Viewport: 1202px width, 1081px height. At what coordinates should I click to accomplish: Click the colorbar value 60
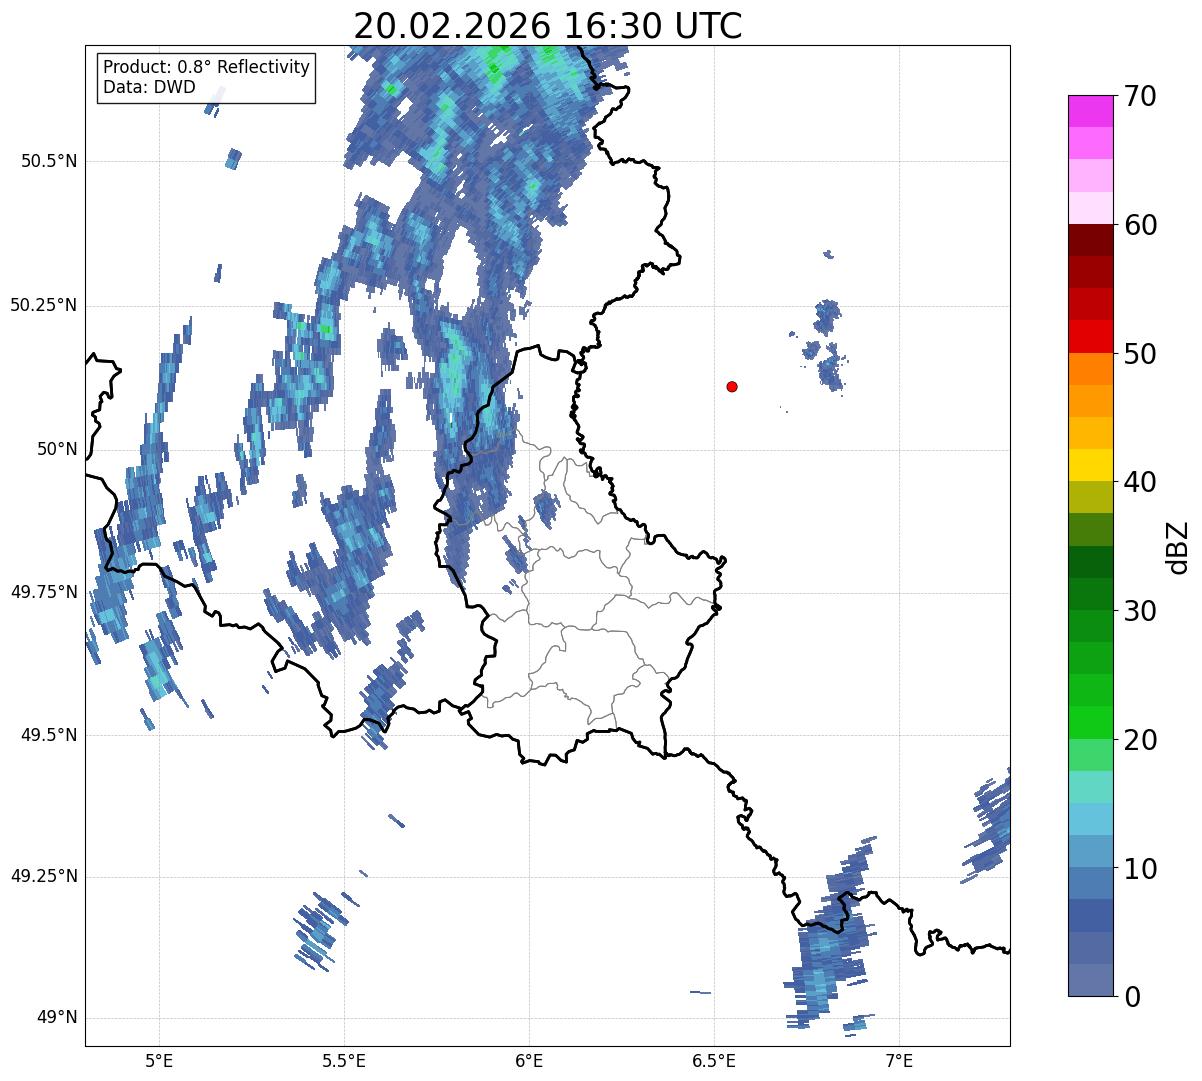(x=1140, y=225)
